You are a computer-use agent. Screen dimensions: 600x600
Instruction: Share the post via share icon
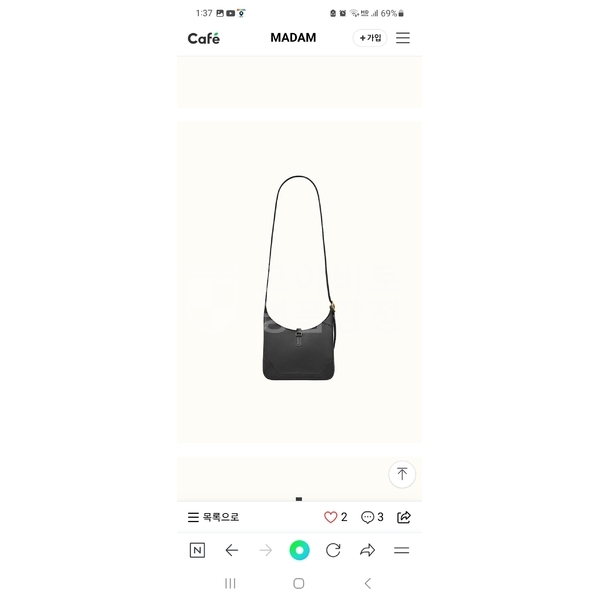tap(404, 517)
